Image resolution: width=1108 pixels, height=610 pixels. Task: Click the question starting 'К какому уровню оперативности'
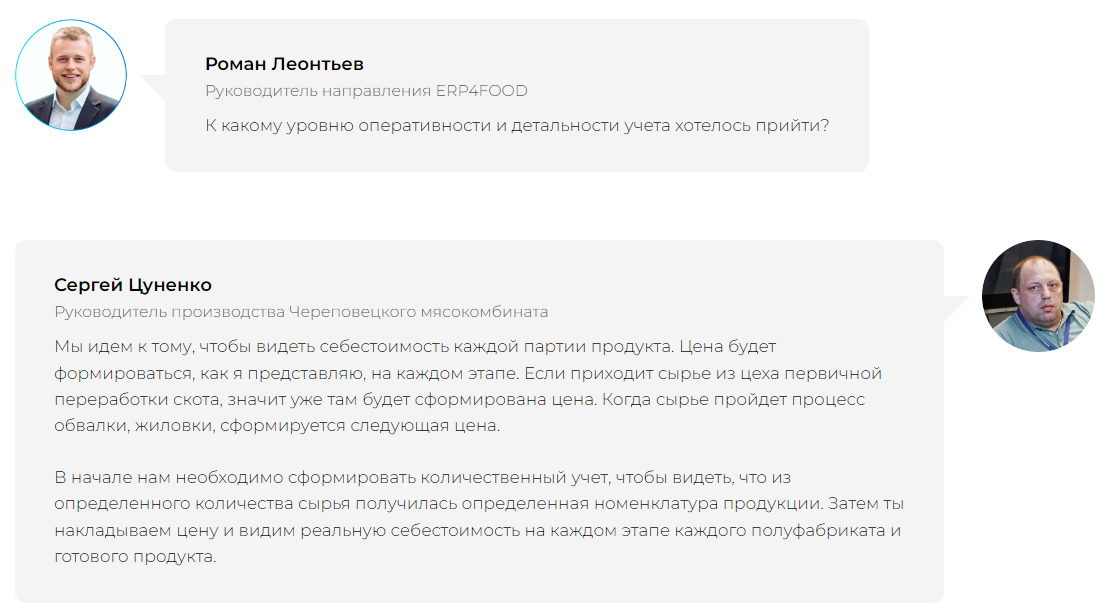click(x=517, y=127)
